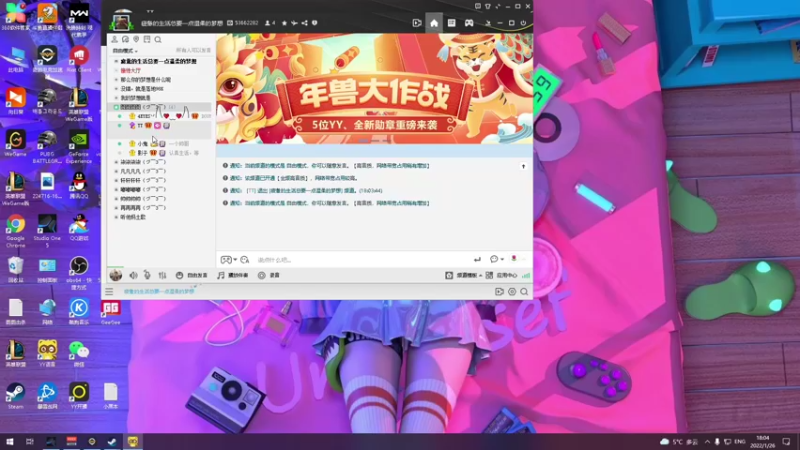
Task: Click the skin shirt icon in title bar
Action: point(488,7)
